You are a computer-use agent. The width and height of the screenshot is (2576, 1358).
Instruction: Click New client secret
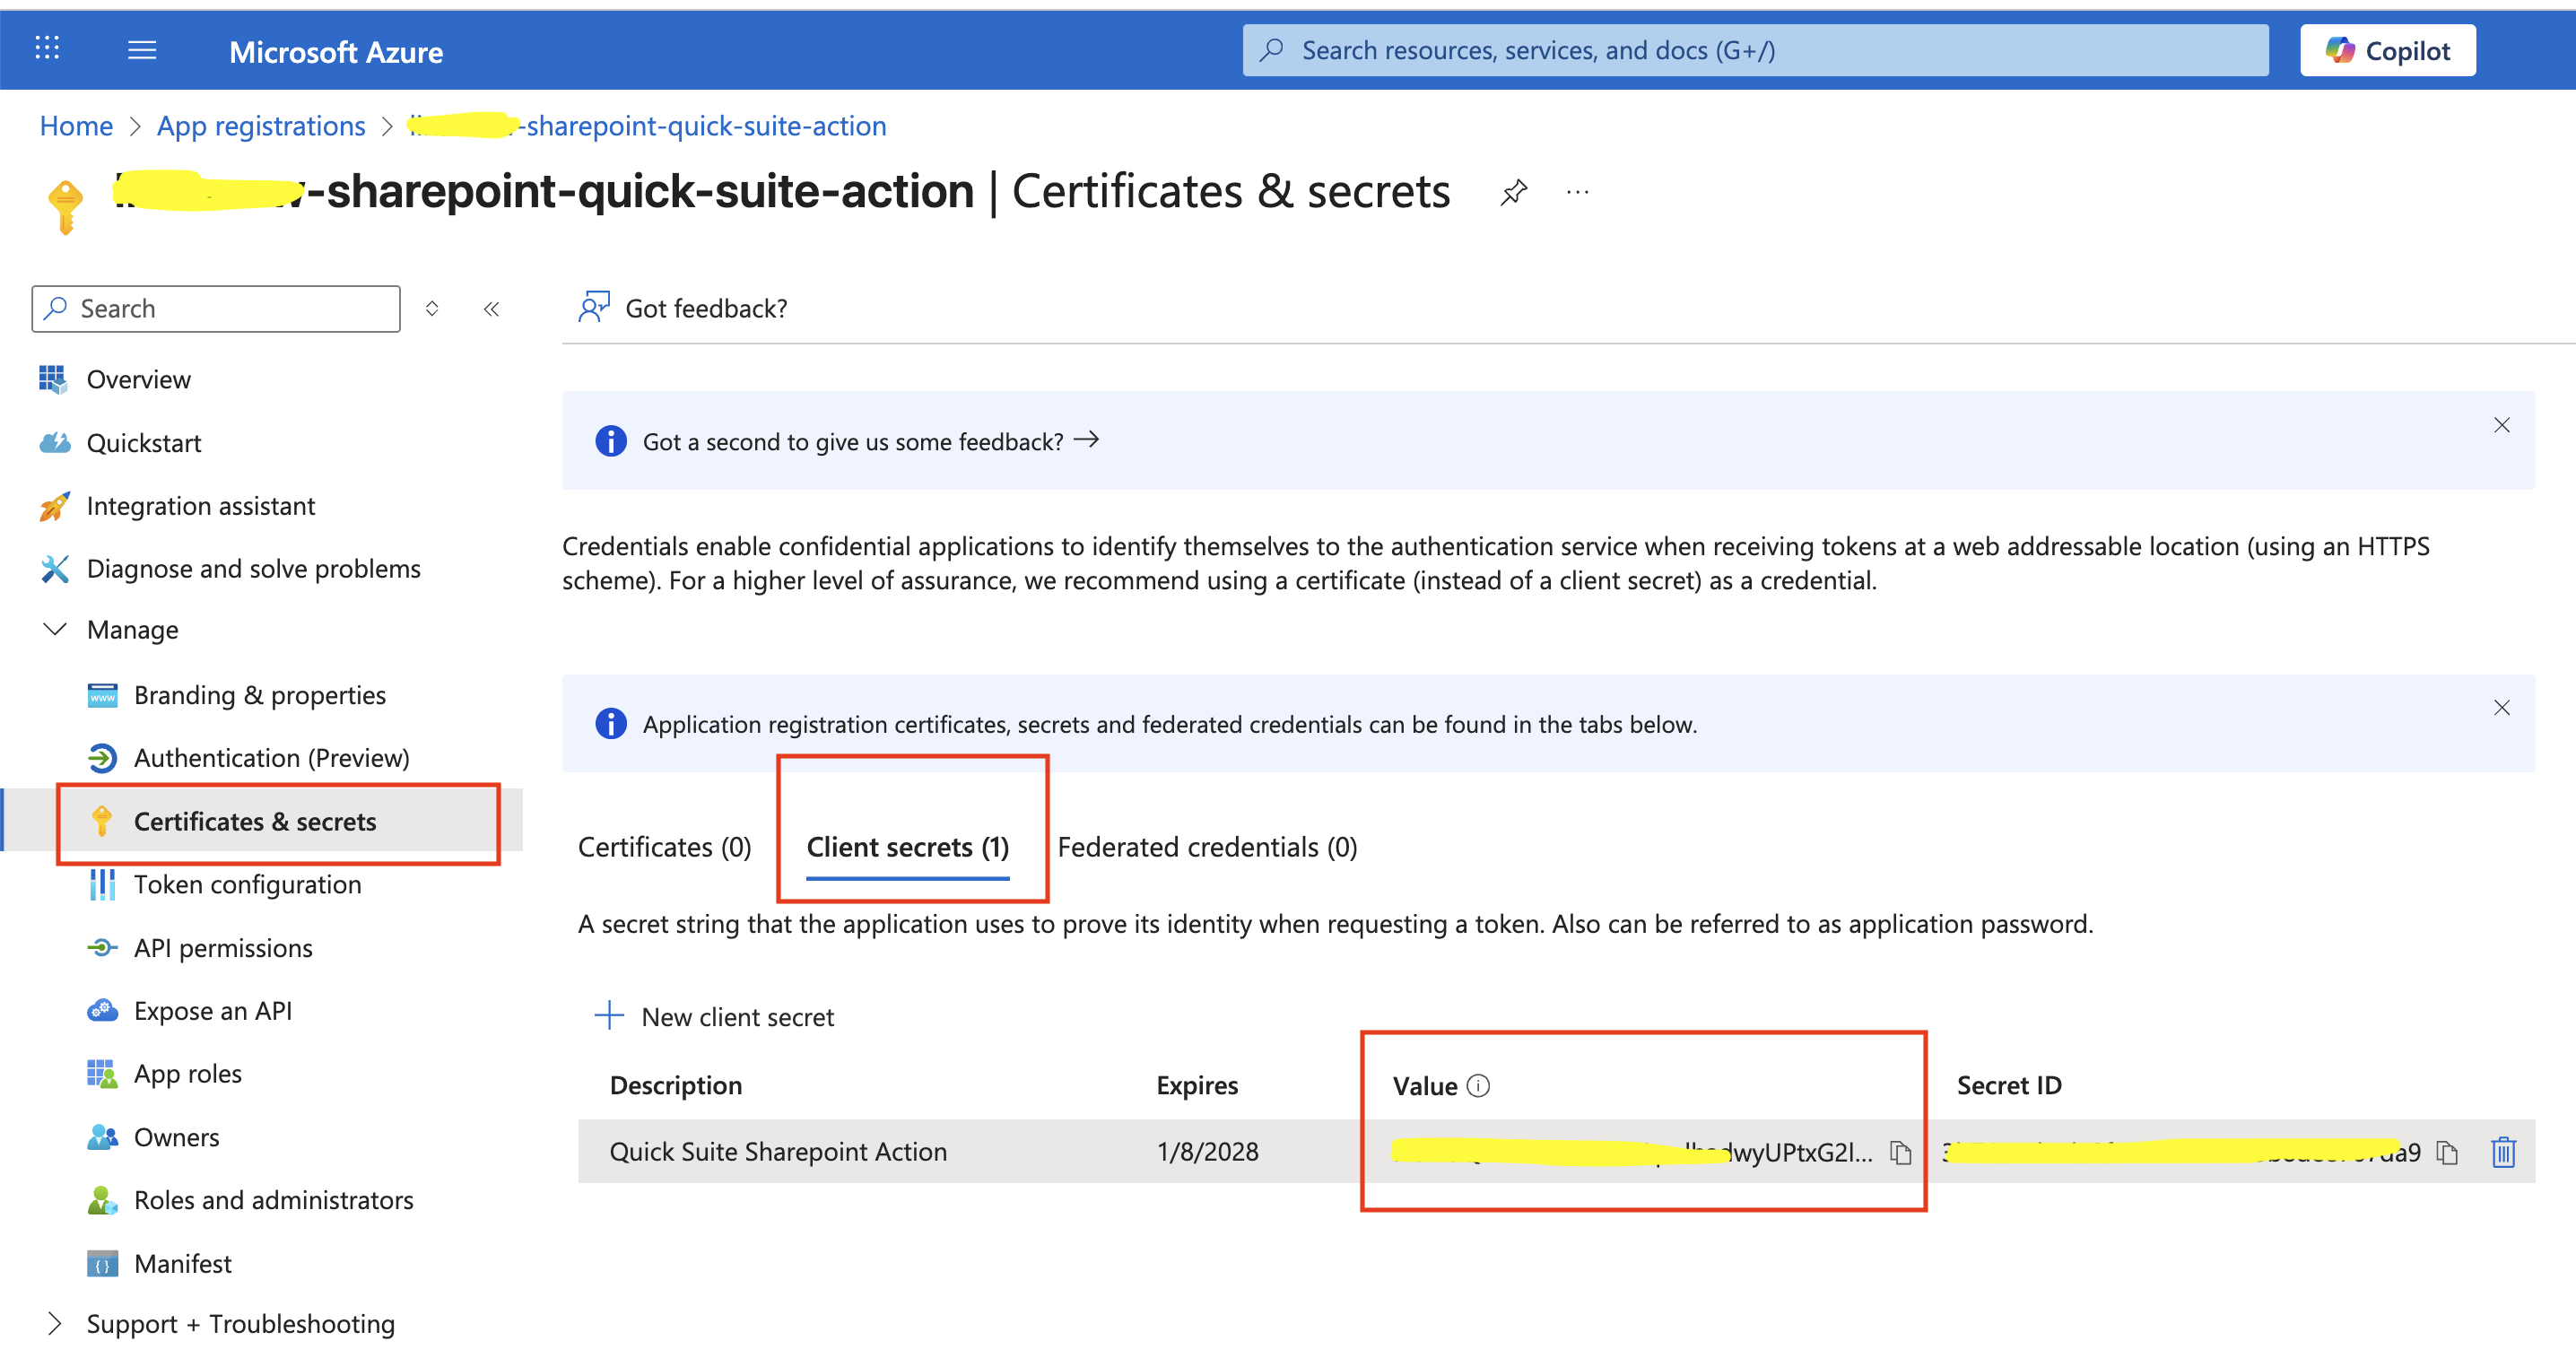click(716, 1016)
